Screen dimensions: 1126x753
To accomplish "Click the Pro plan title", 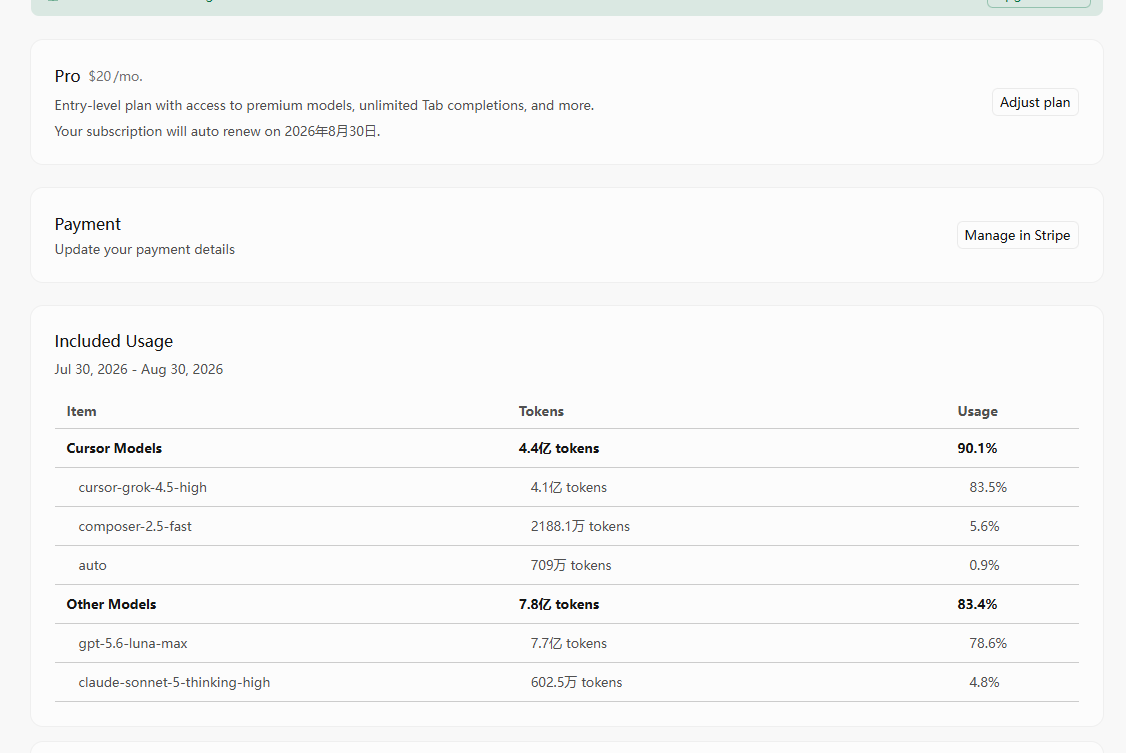I will pos(68,76).
